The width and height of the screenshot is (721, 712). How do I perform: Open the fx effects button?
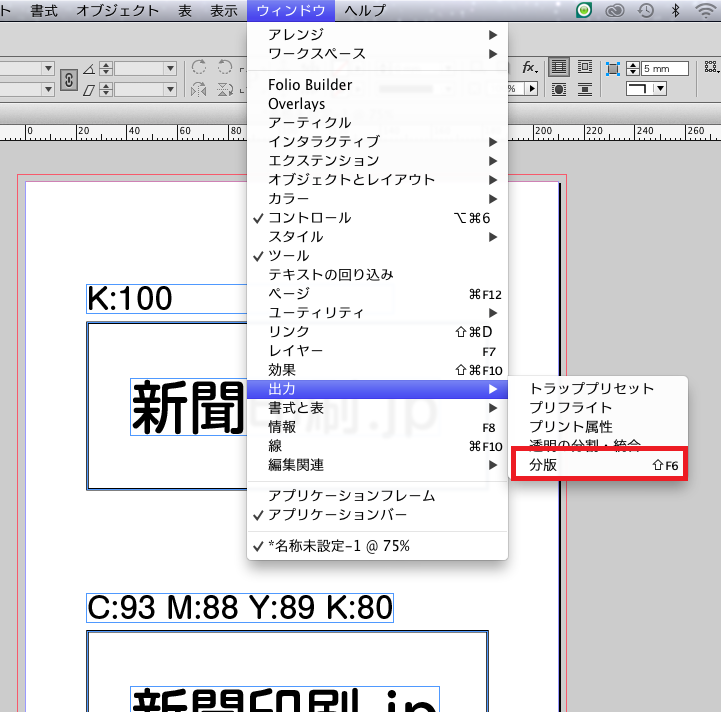click(x=529, y=68)
